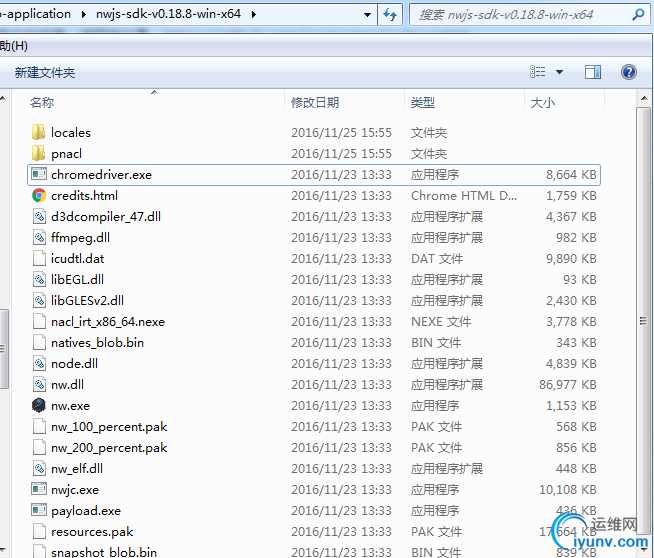Click the nw.exe application icon
The height and width of the screenshot is (558, 654).
pyautogui.click(x=39, y=405)
